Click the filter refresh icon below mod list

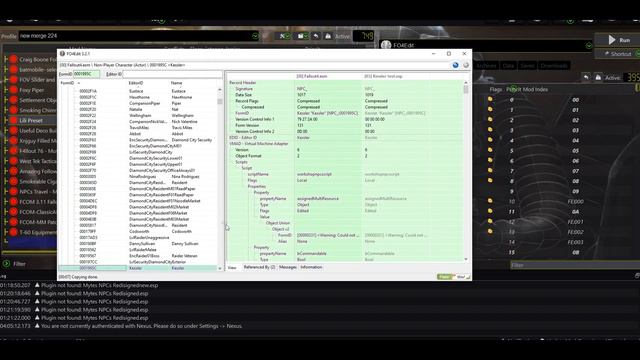pyautogui.click(x=6, y=264)
